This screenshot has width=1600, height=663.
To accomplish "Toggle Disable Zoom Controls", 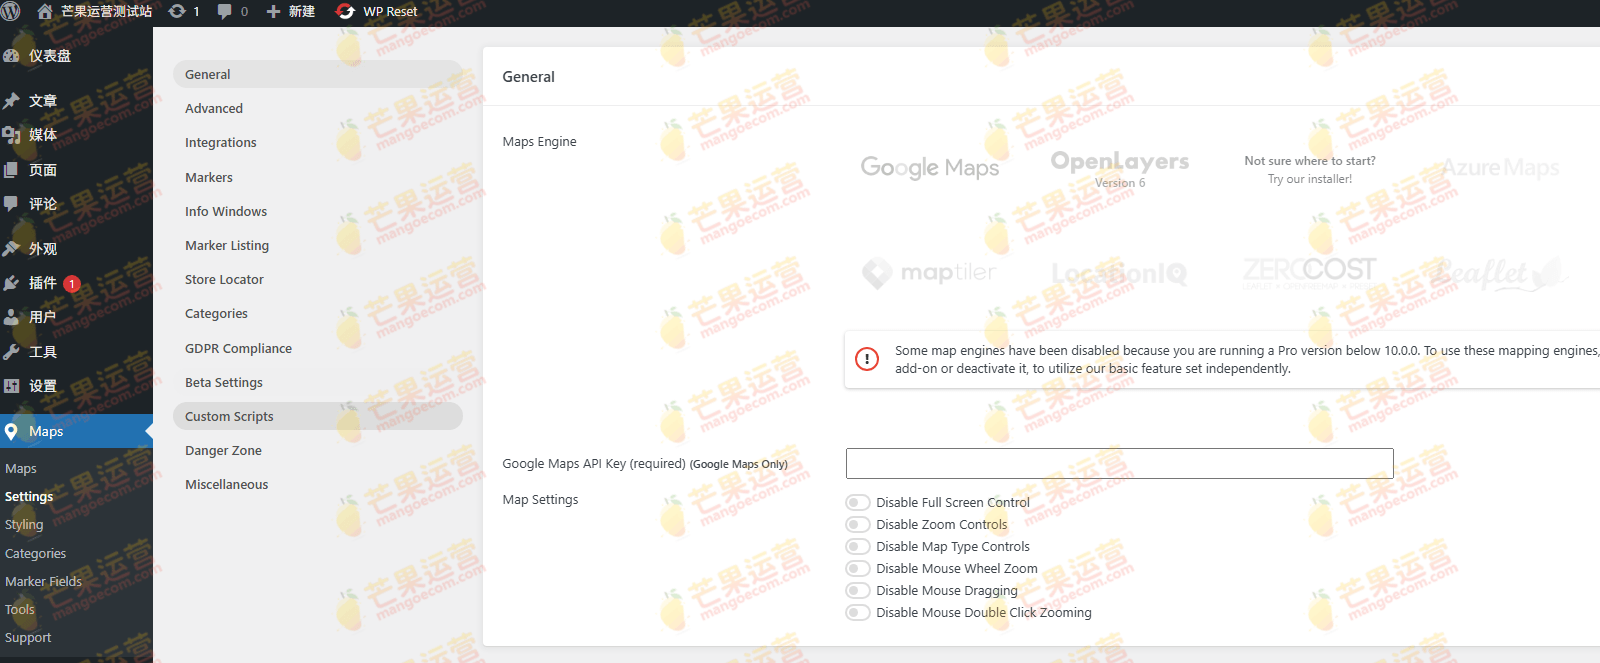I will point(858,524).
